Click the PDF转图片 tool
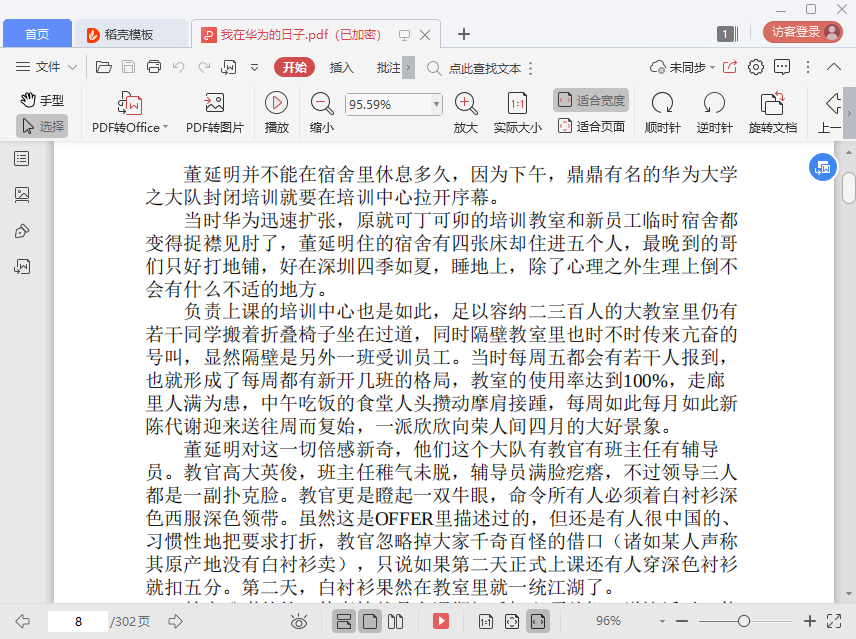This screenshot has width=856, height=639. click(215, 112)
